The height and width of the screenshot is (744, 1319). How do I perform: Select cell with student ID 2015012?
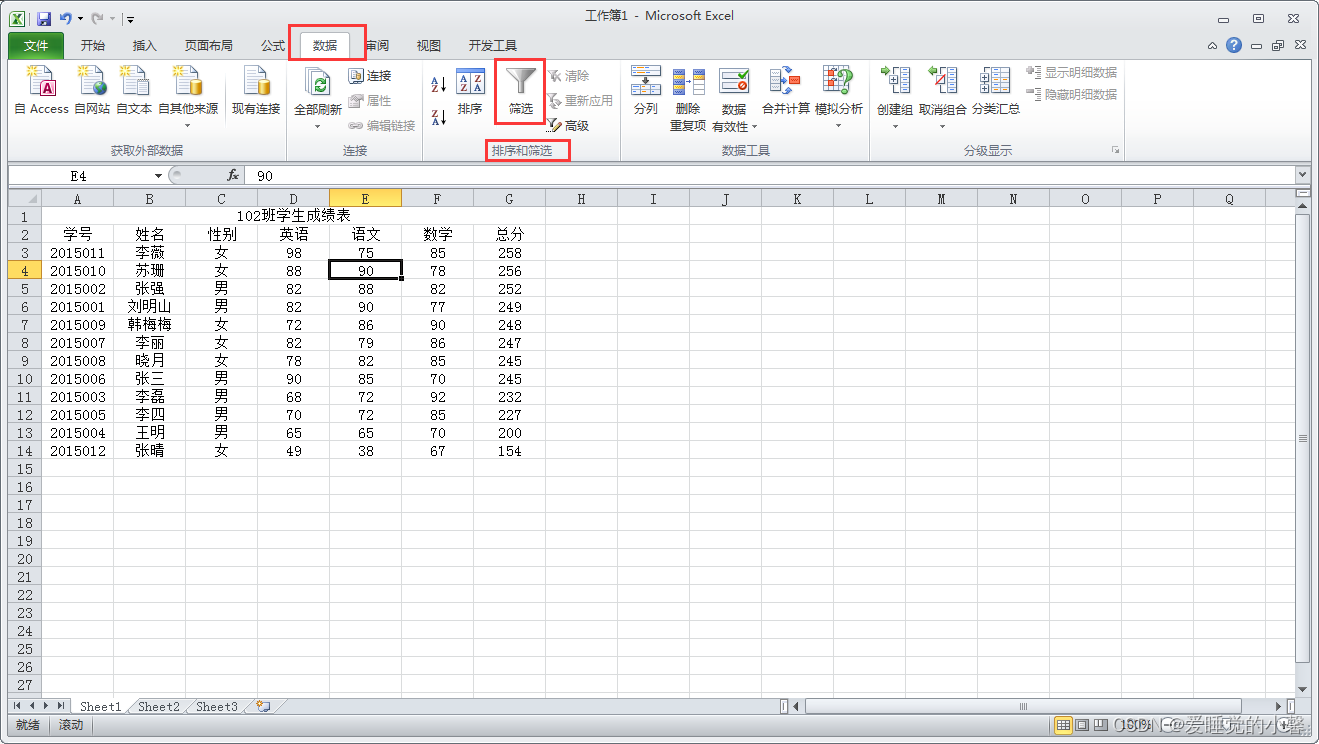[78, 451]
